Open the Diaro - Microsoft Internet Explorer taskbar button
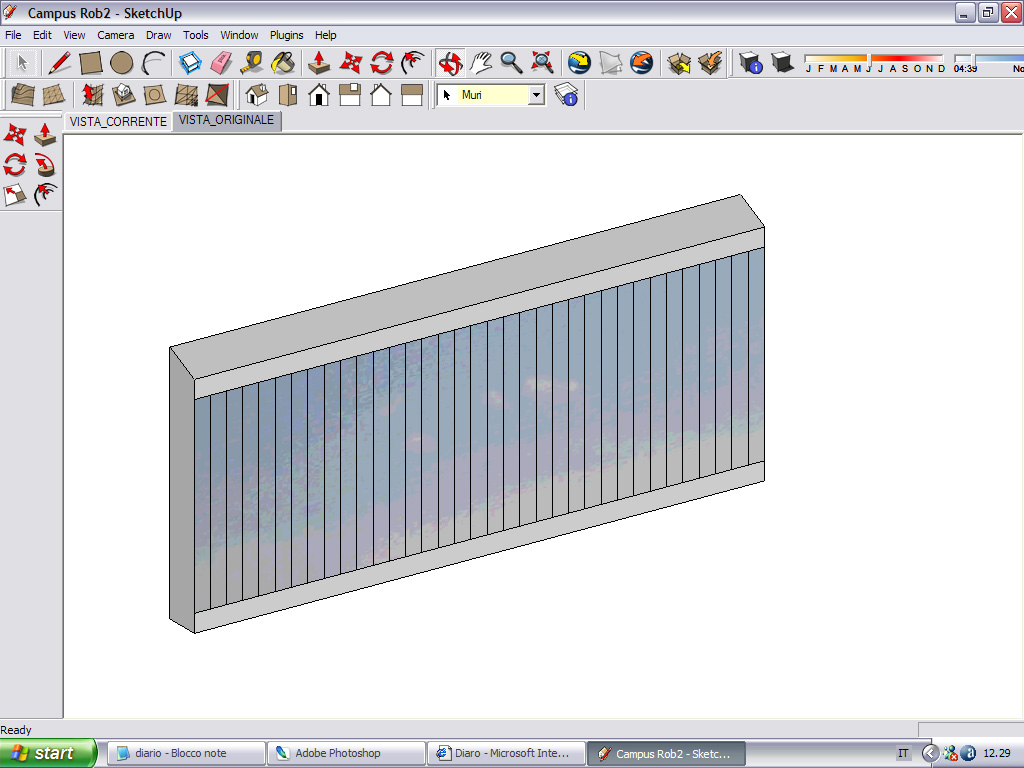 point(506,753)
